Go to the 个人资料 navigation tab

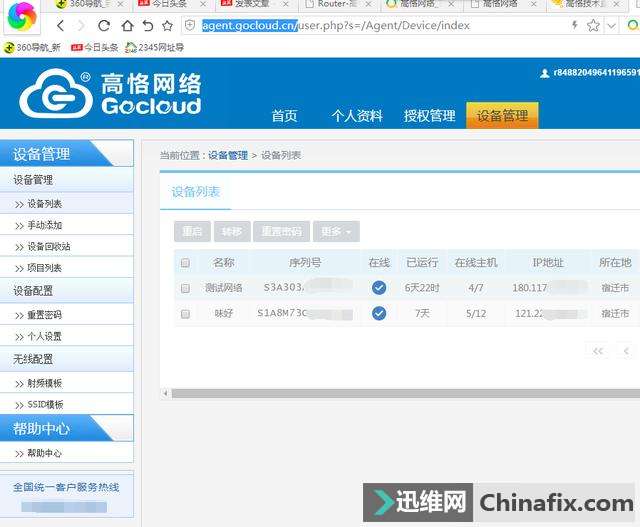click(357, 116)
